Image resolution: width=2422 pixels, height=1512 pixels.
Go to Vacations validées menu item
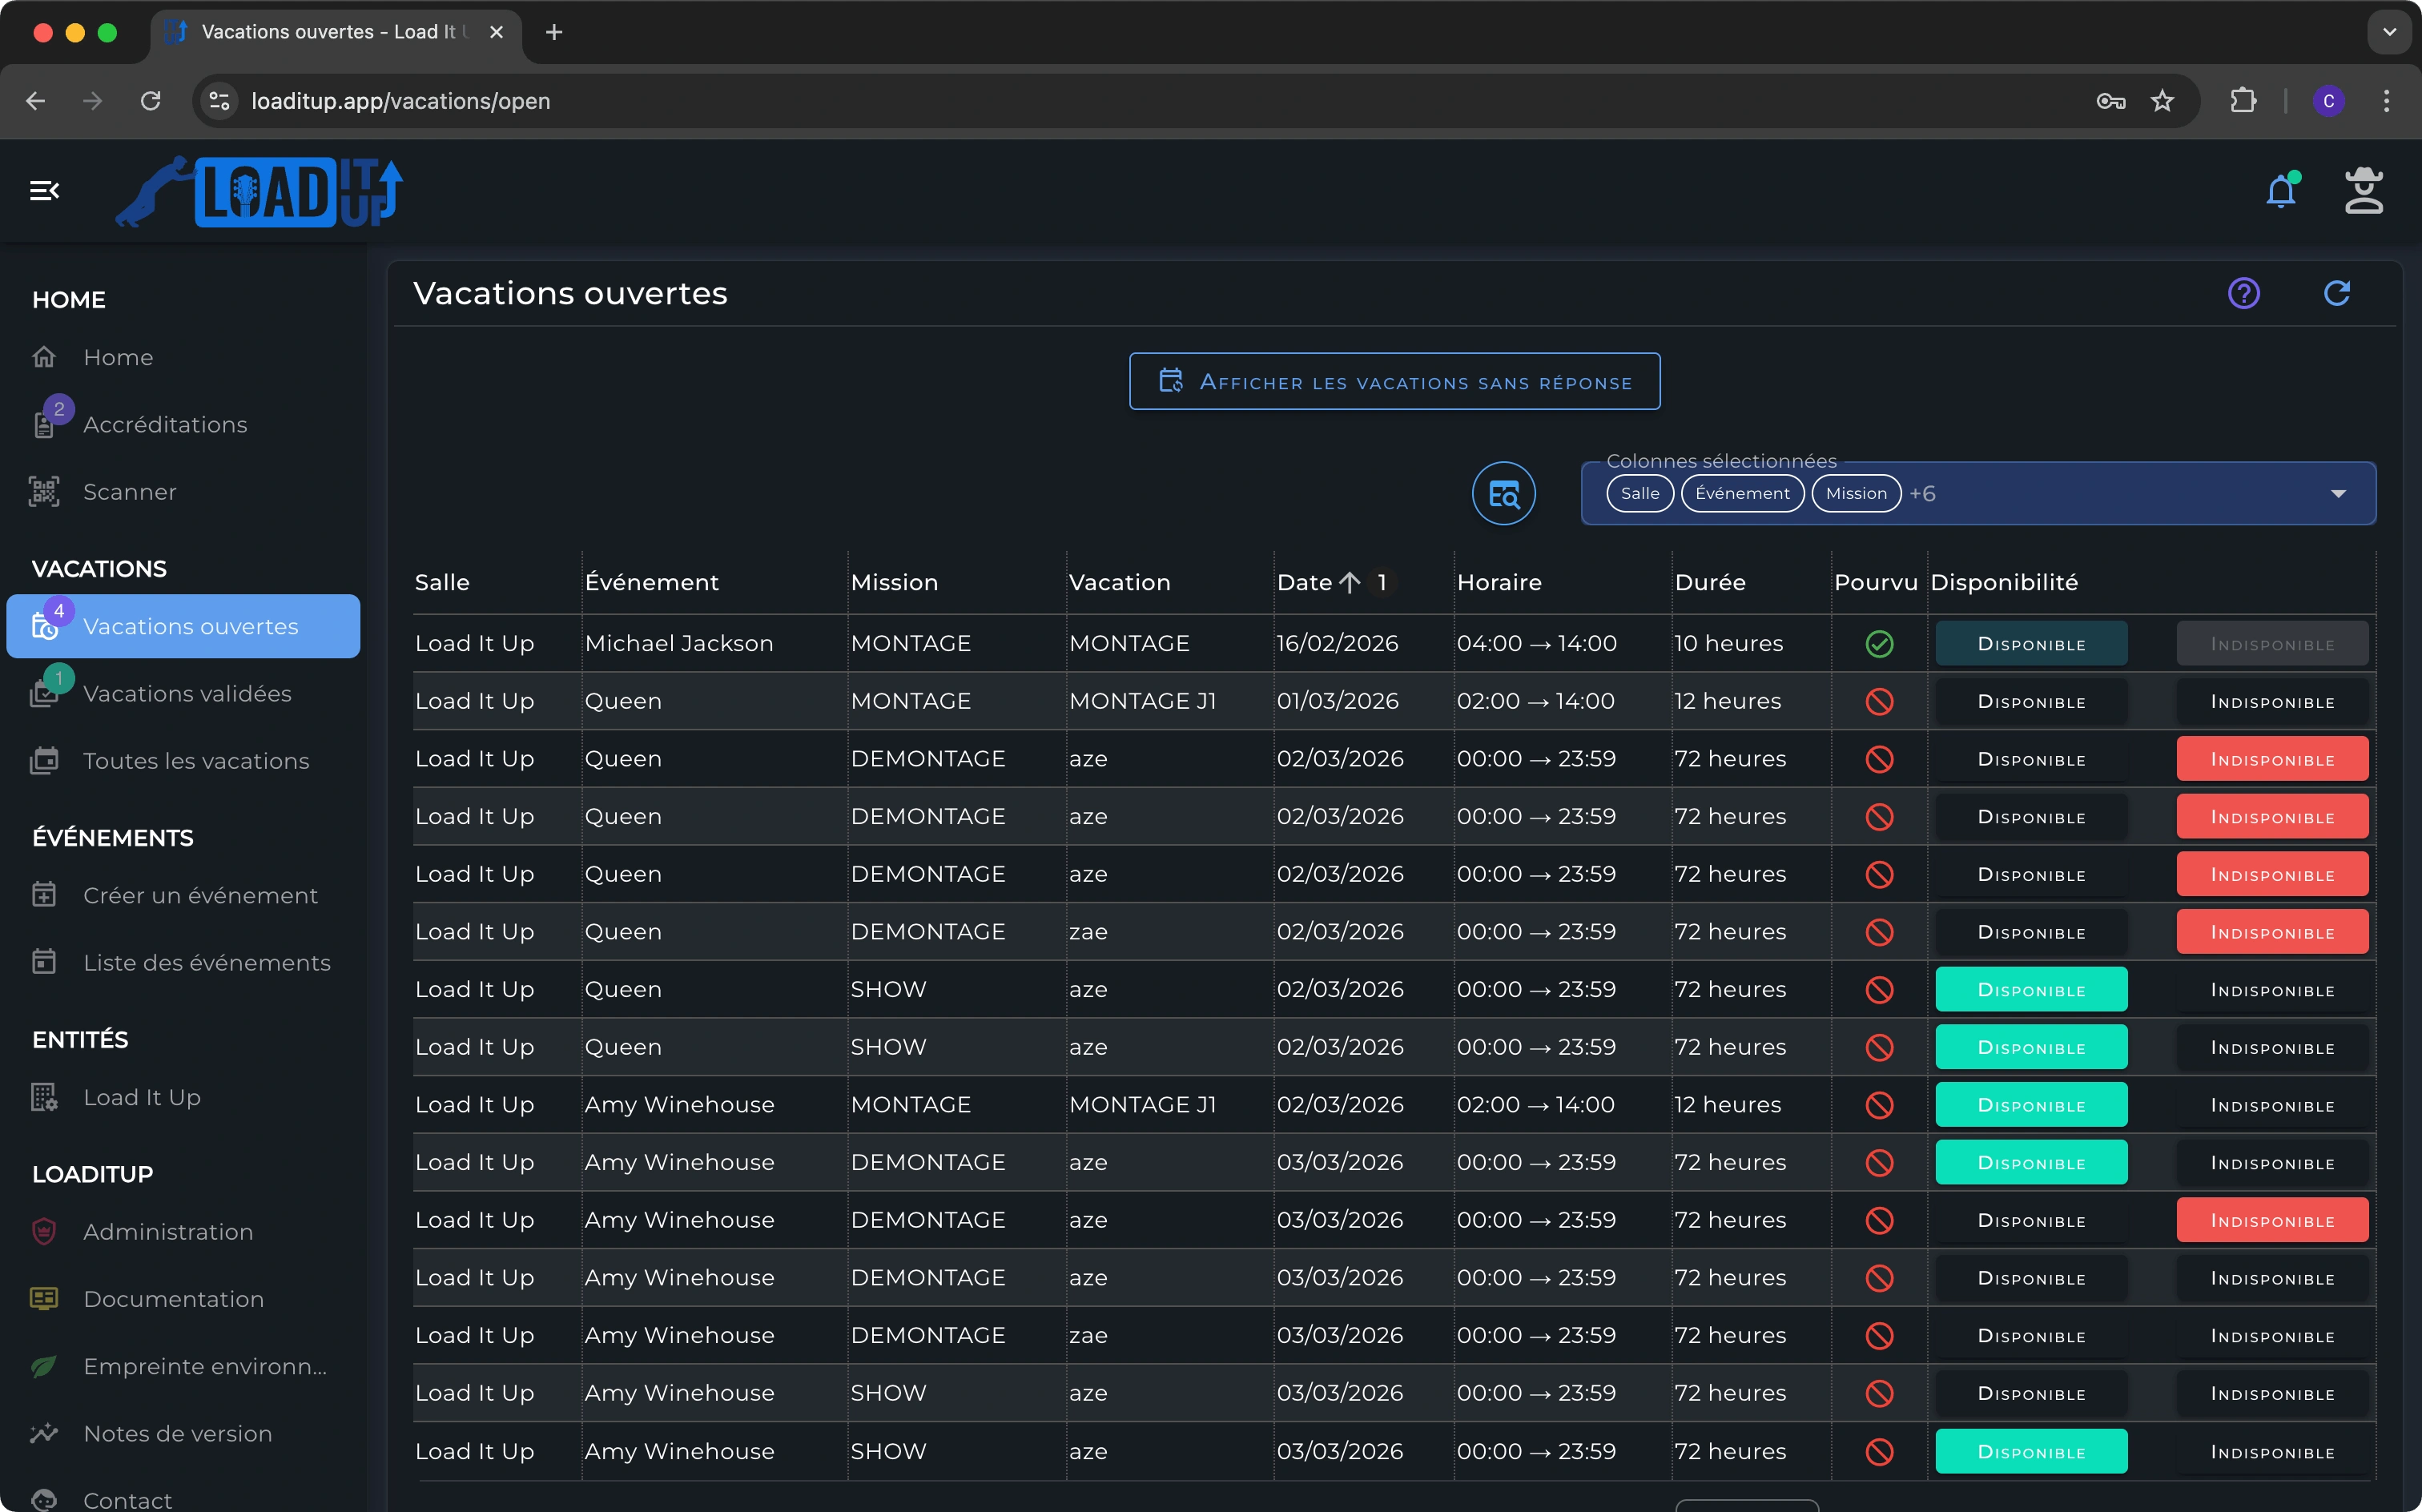(x=187, y=693)
